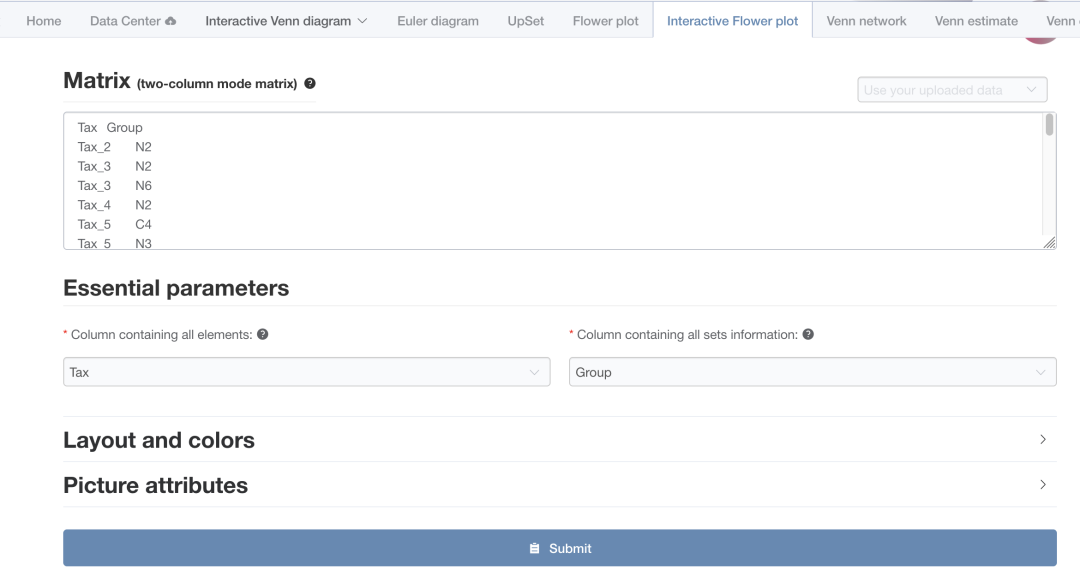1080x570 pixels.
Task: Click the '(two-column mode matrix)' label
Action: 217,84
